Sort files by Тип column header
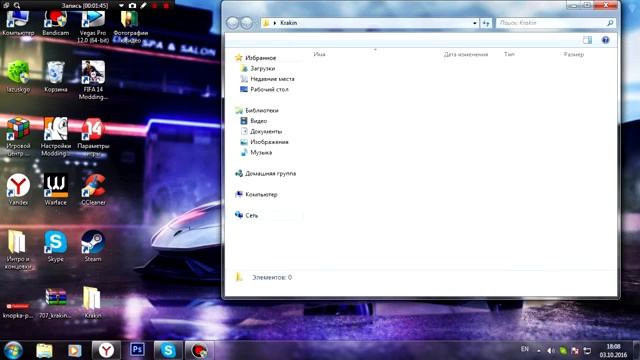 (509, 54)
